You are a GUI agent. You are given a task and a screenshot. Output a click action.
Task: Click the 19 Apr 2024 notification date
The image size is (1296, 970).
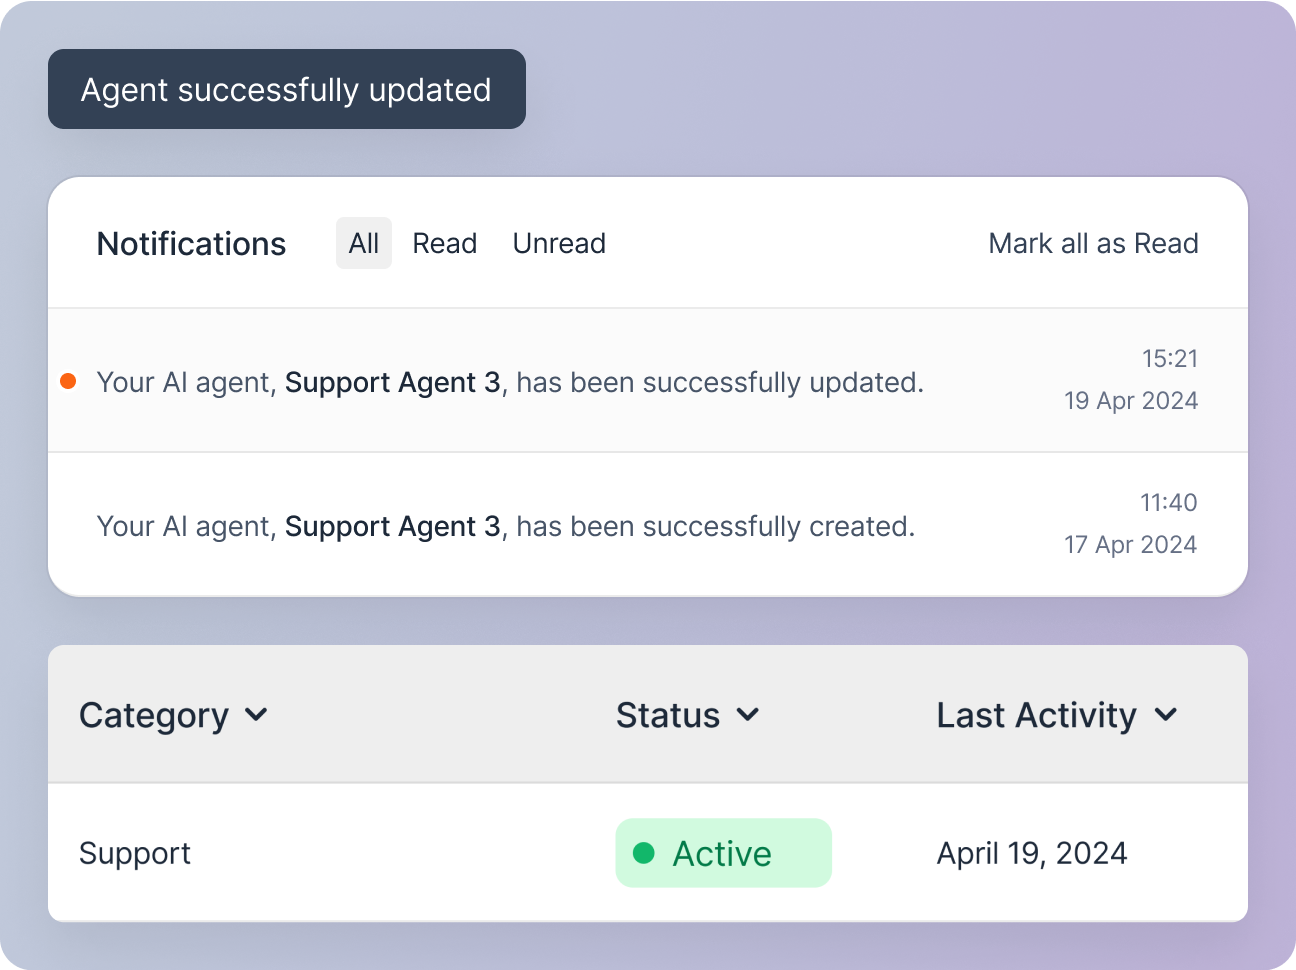click(x=1130, y=400)
